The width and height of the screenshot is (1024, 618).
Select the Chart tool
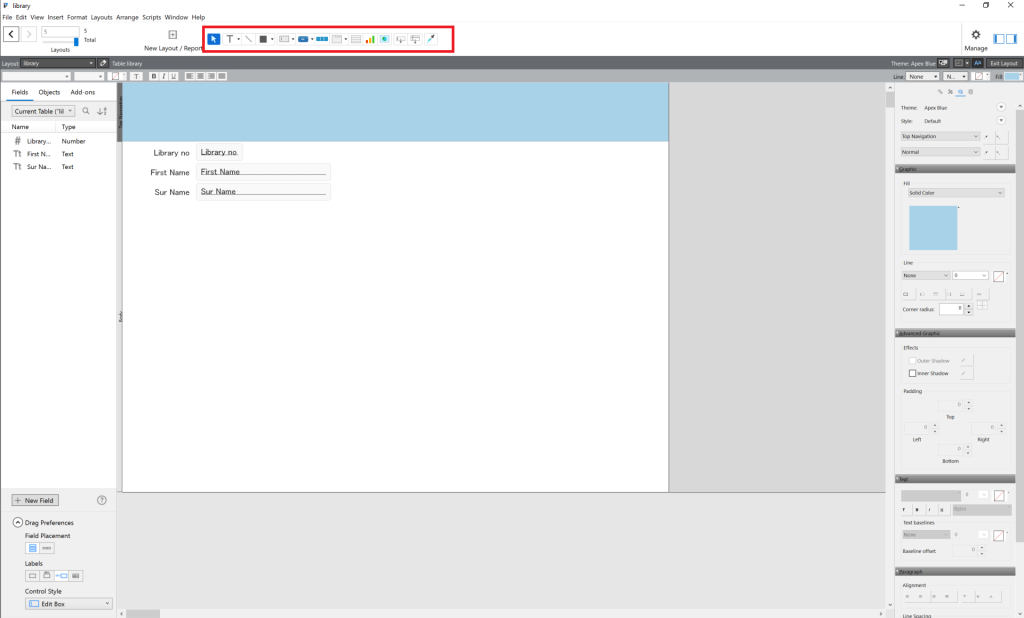[x=369, y=39]
